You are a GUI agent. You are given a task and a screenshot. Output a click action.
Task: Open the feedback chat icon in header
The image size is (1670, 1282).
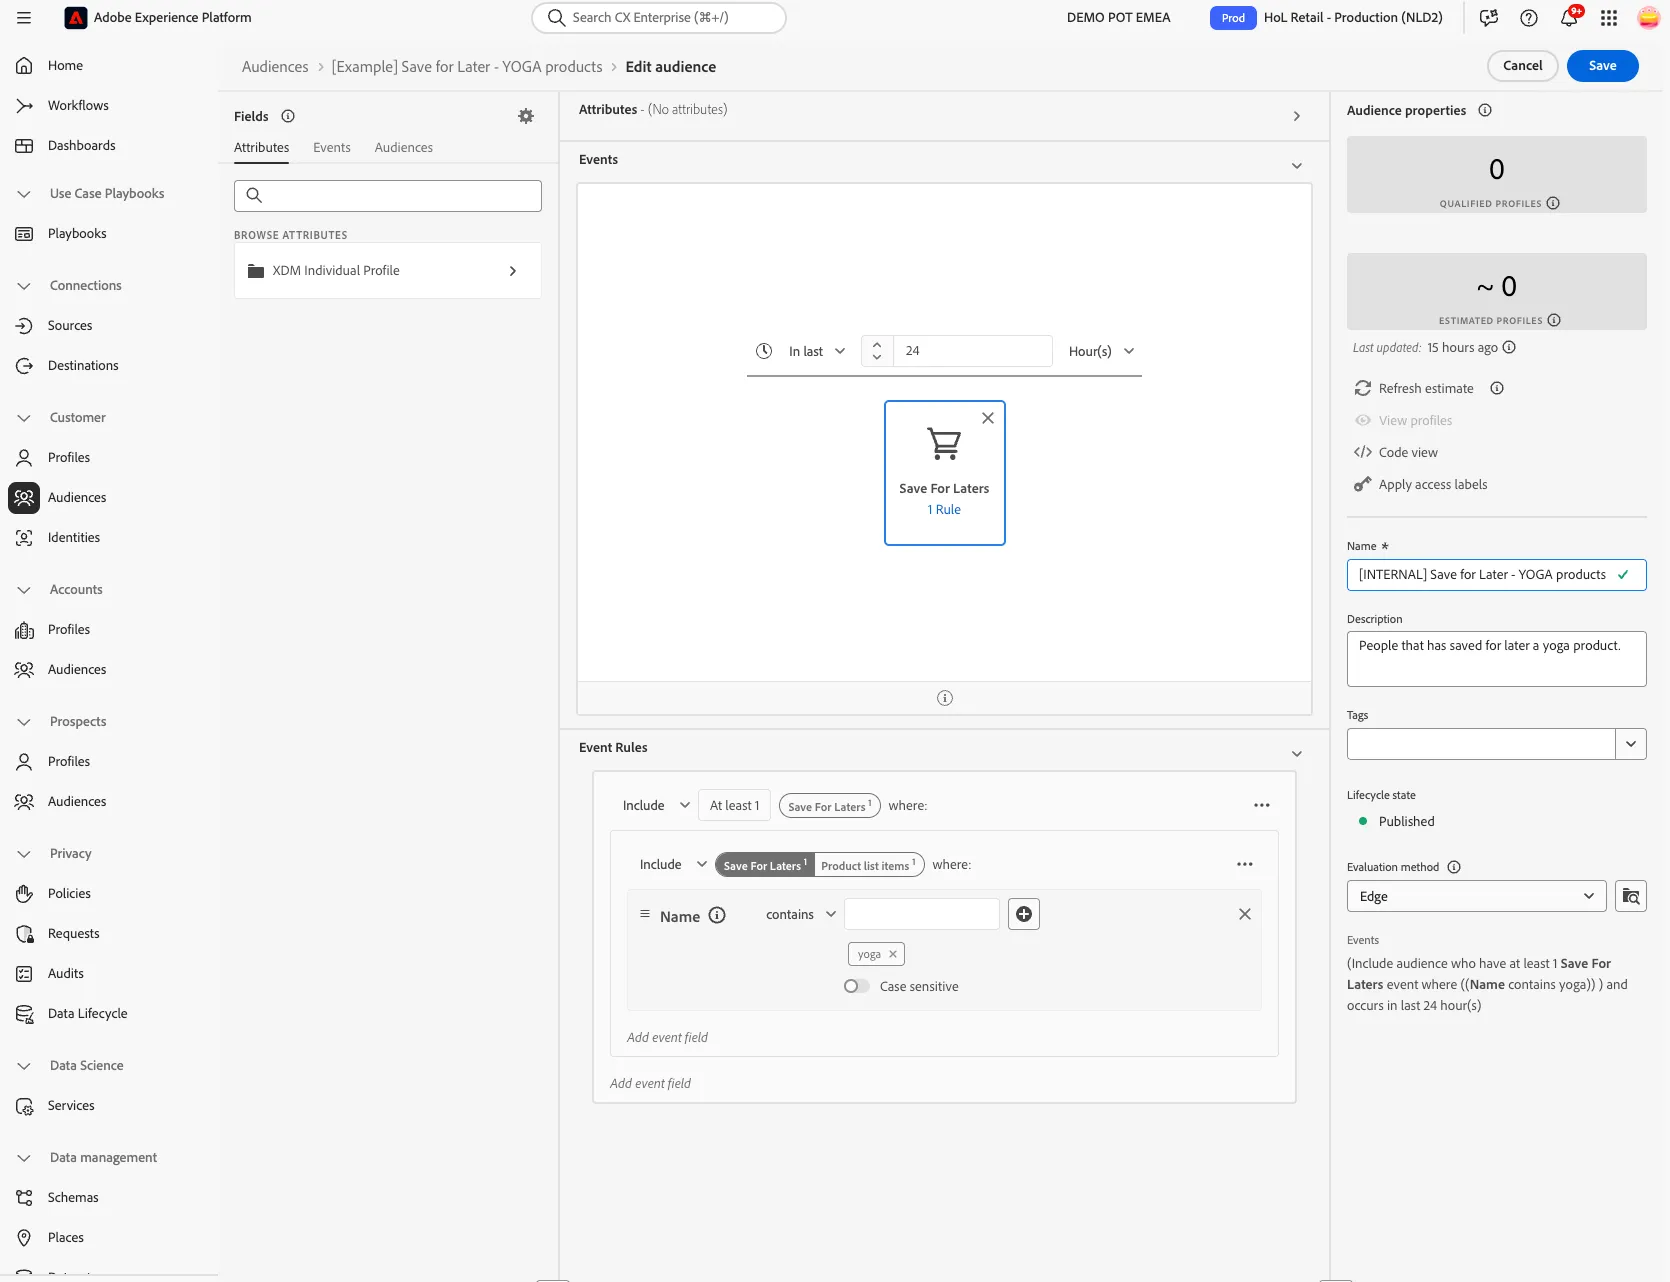(1488, 18)
